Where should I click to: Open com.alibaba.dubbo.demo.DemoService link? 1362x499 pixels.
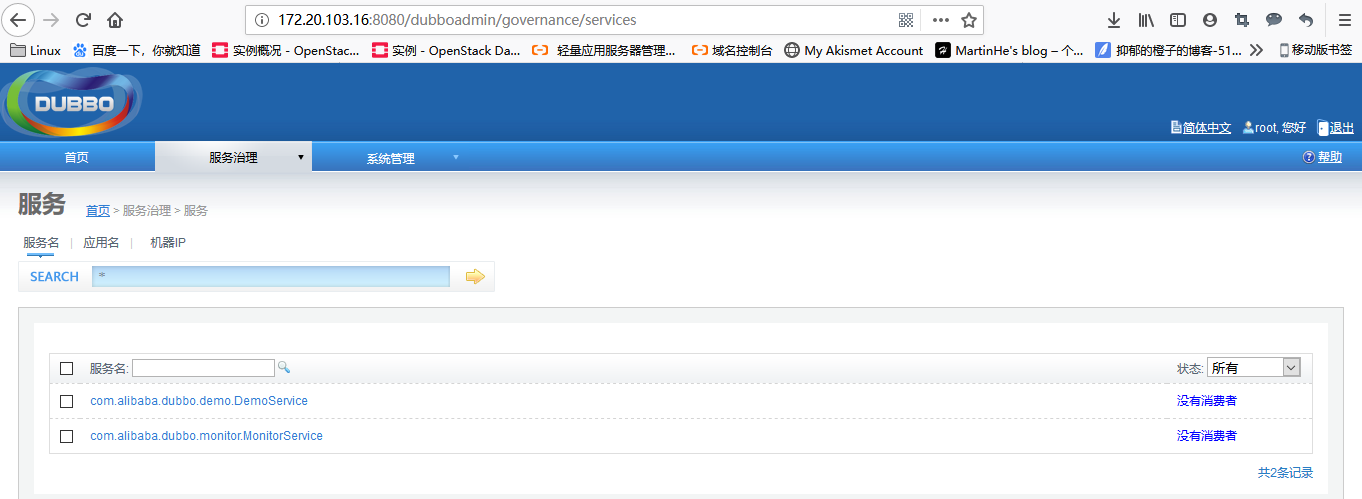coord(199,401)
